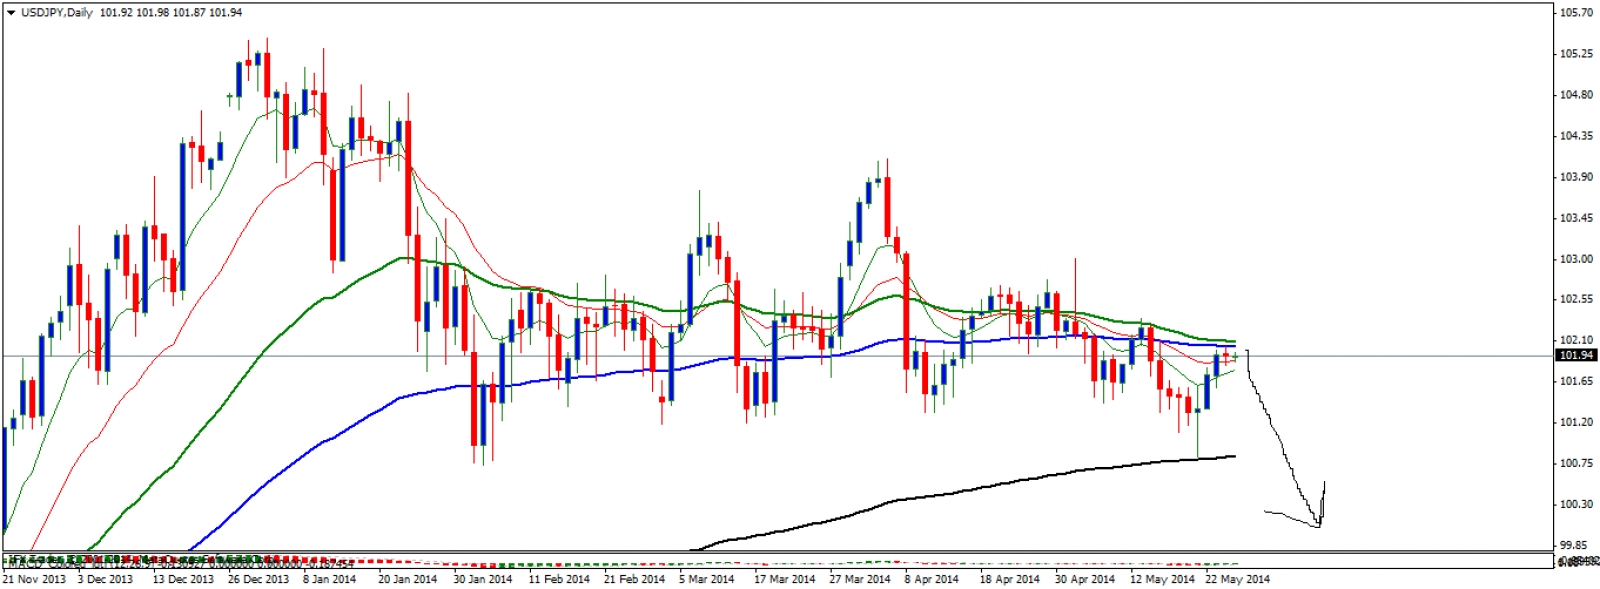Click the right end of the blue moving average
Viewport: 1600px width, 589px height.
click(1233, 346)
